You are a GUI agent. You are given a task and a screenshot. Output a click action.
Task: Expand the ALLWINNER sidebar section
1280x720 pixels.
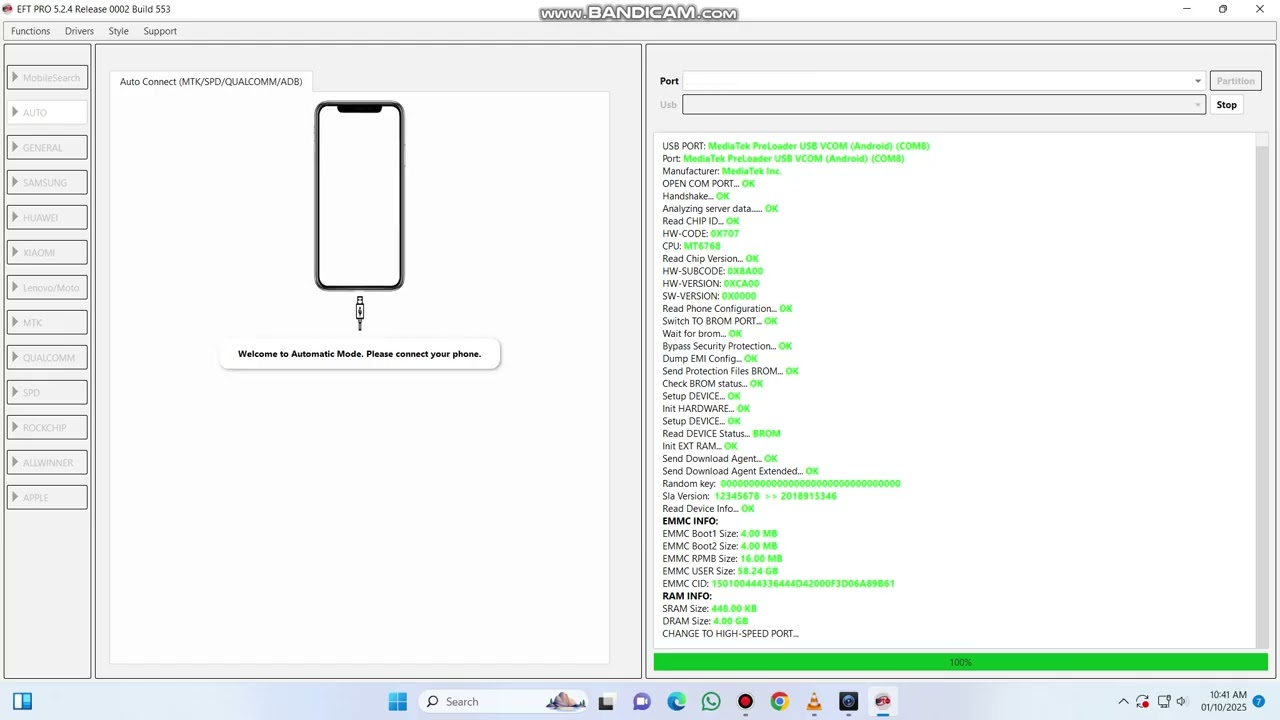coord(47,462)
